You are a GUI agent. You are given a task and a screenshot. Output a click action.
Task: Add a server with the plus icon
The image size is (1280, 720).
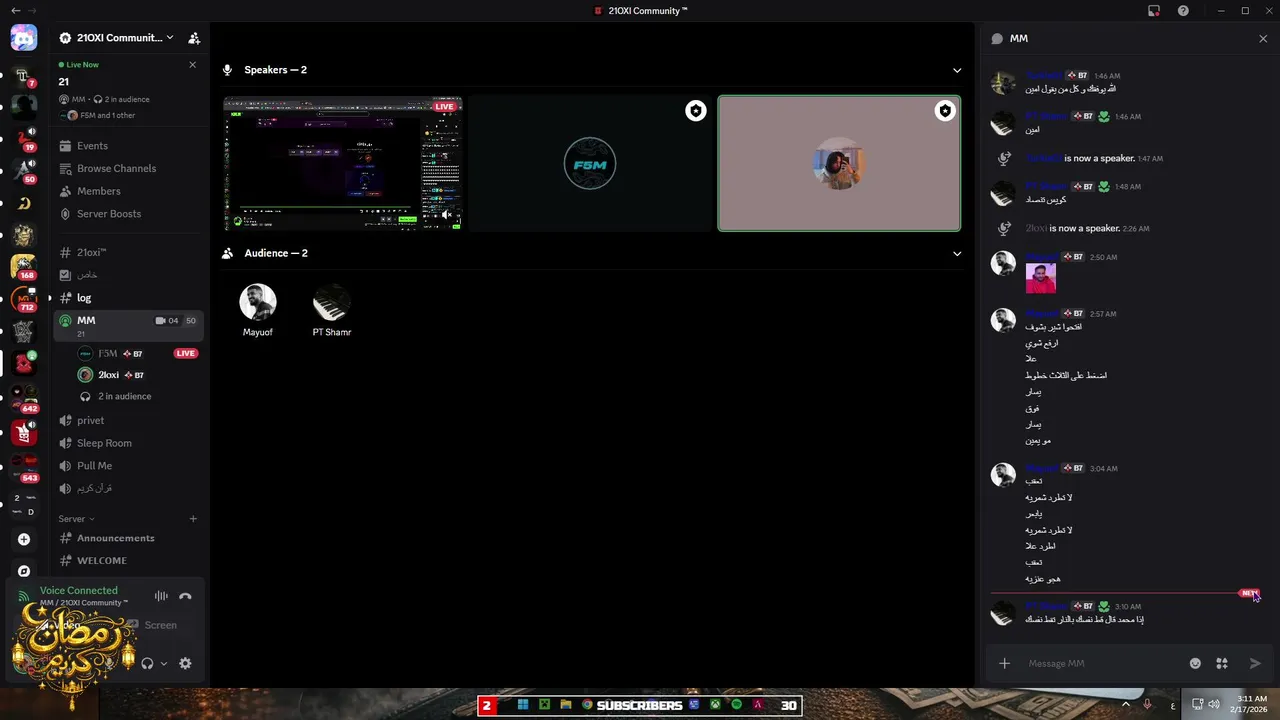point(24,539)
